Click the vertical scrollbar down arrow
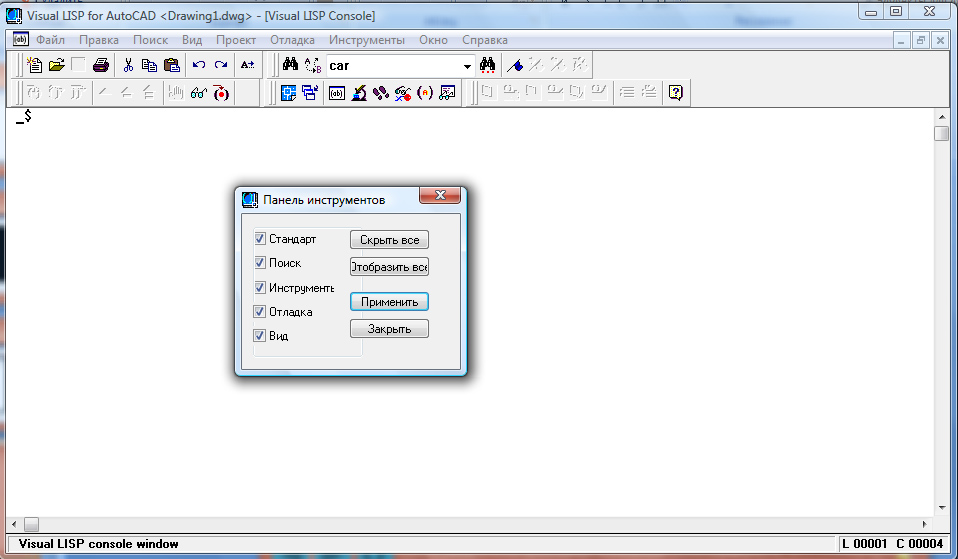Image resolution: width=958 pixels, height=559 pixels. tap(942, 508)
